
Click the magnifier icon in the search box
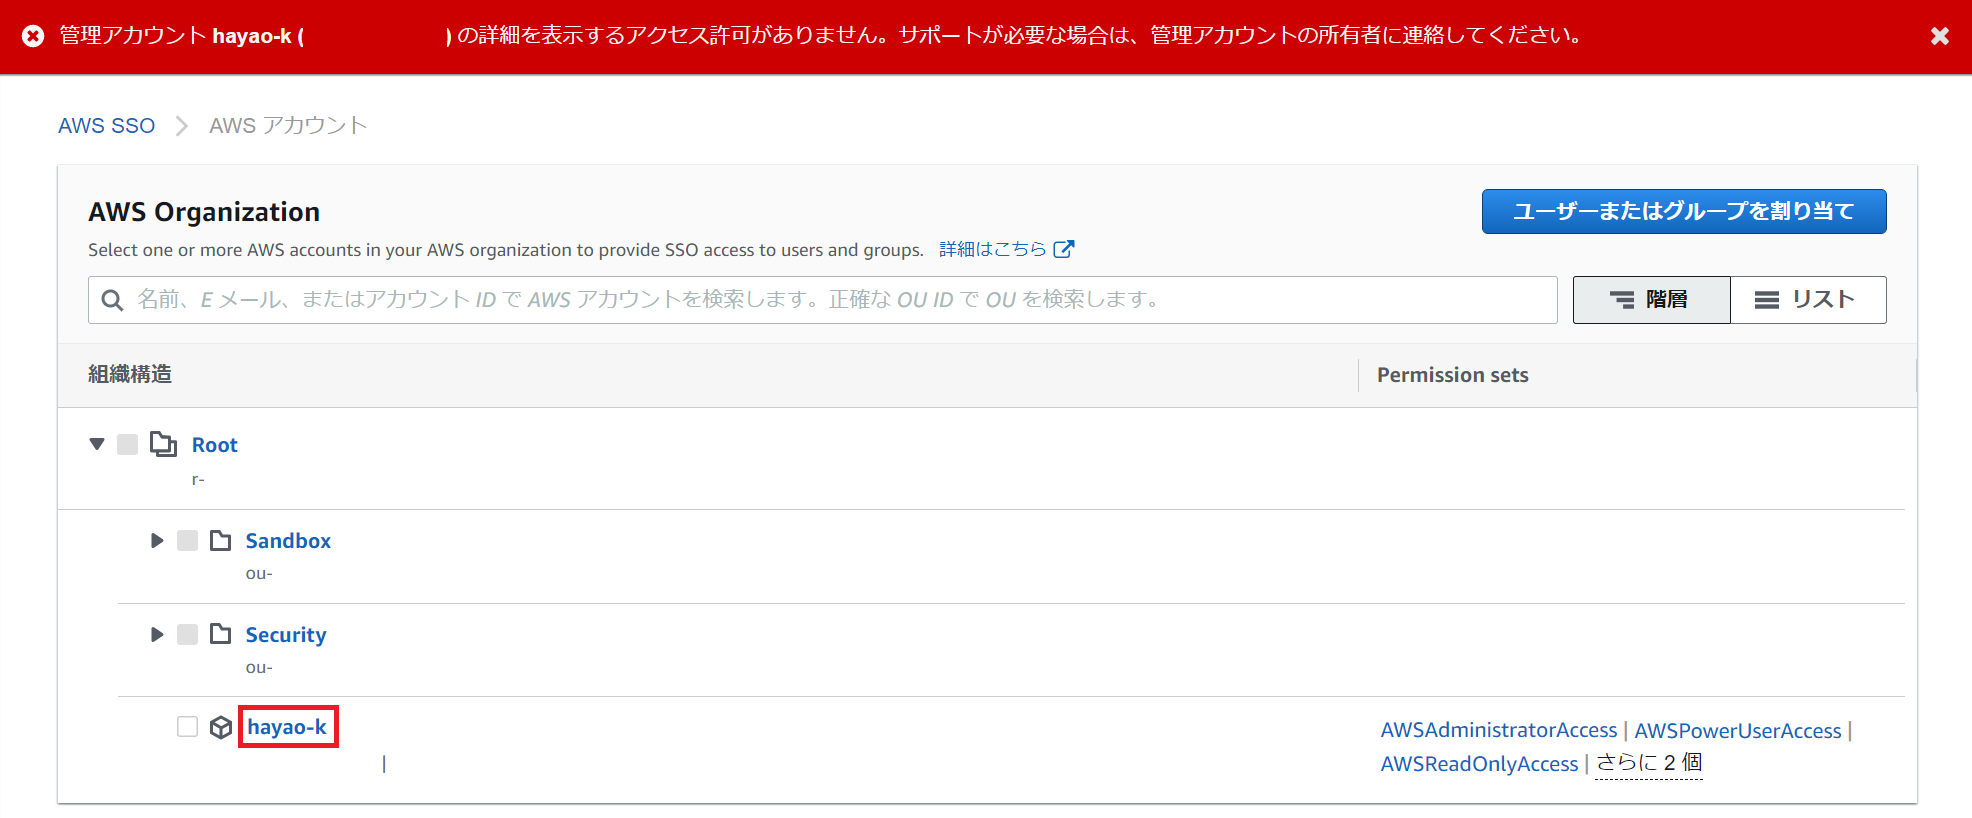(x=112, y=300)
